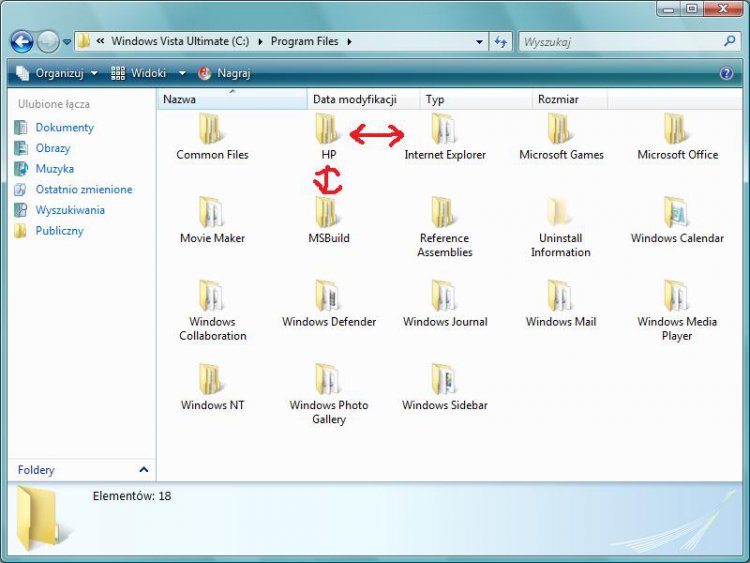
Task: Select the Windows Calendar folder icon
Action: click(676, 212)
